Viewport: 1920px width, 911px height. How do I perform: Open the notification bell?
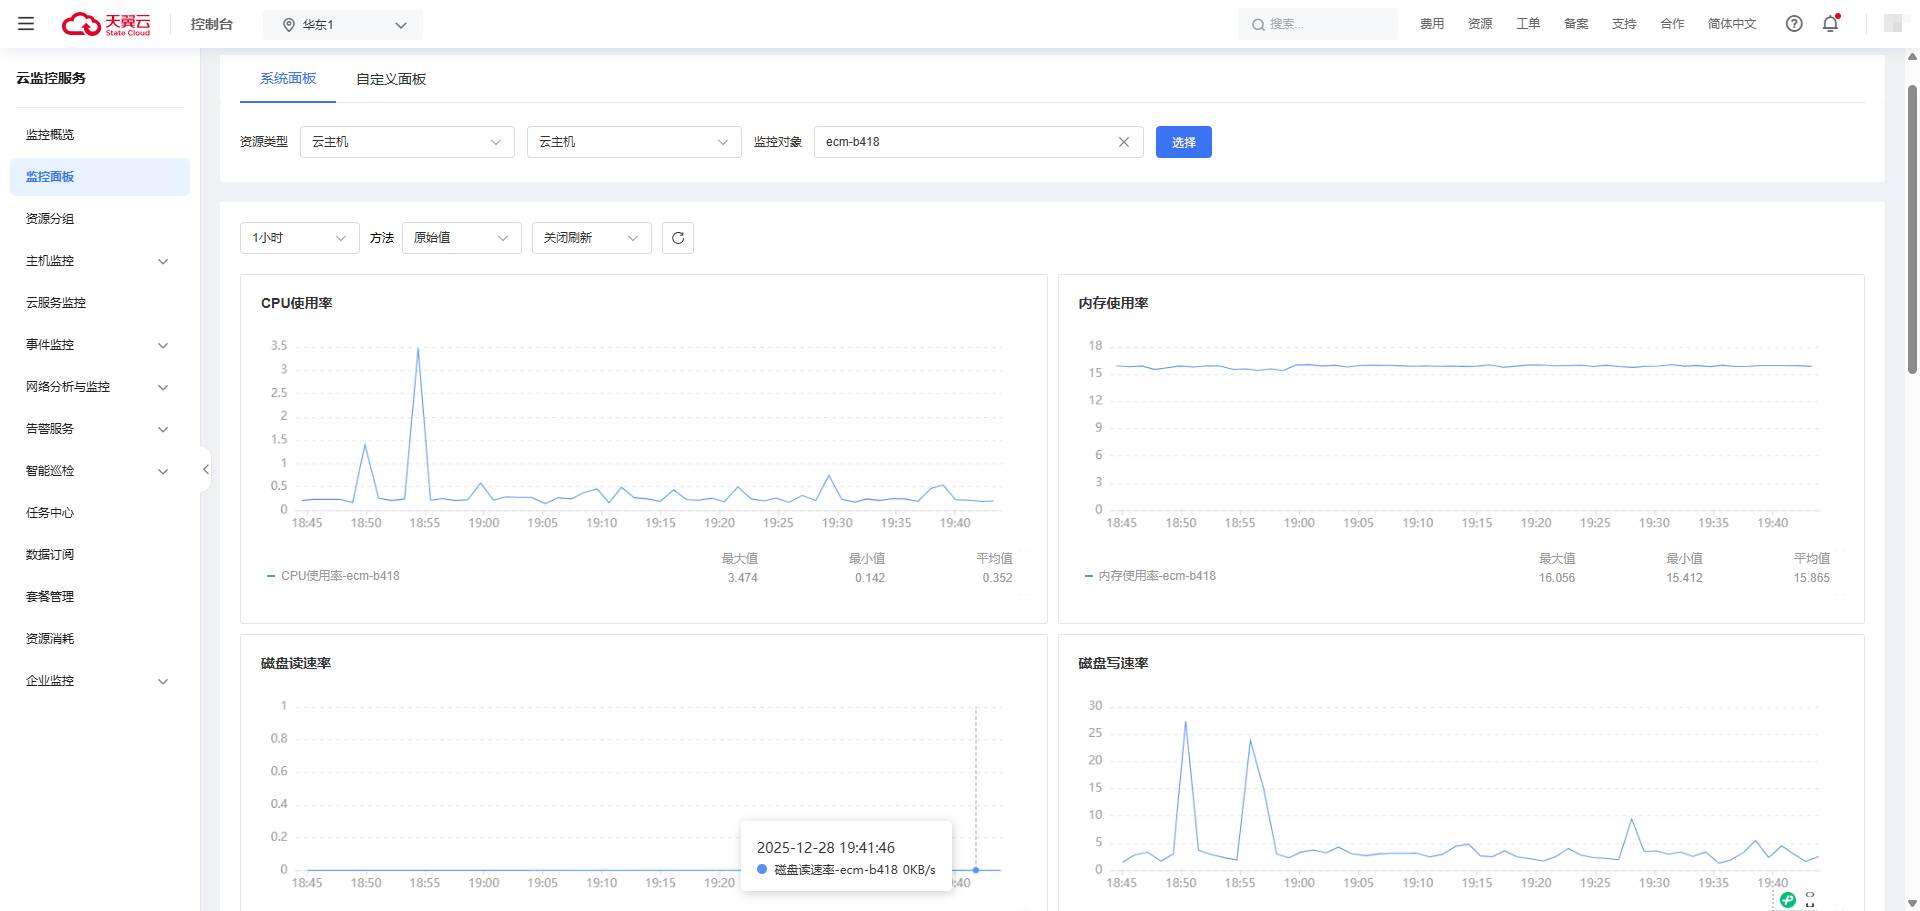click(1830, 24)
